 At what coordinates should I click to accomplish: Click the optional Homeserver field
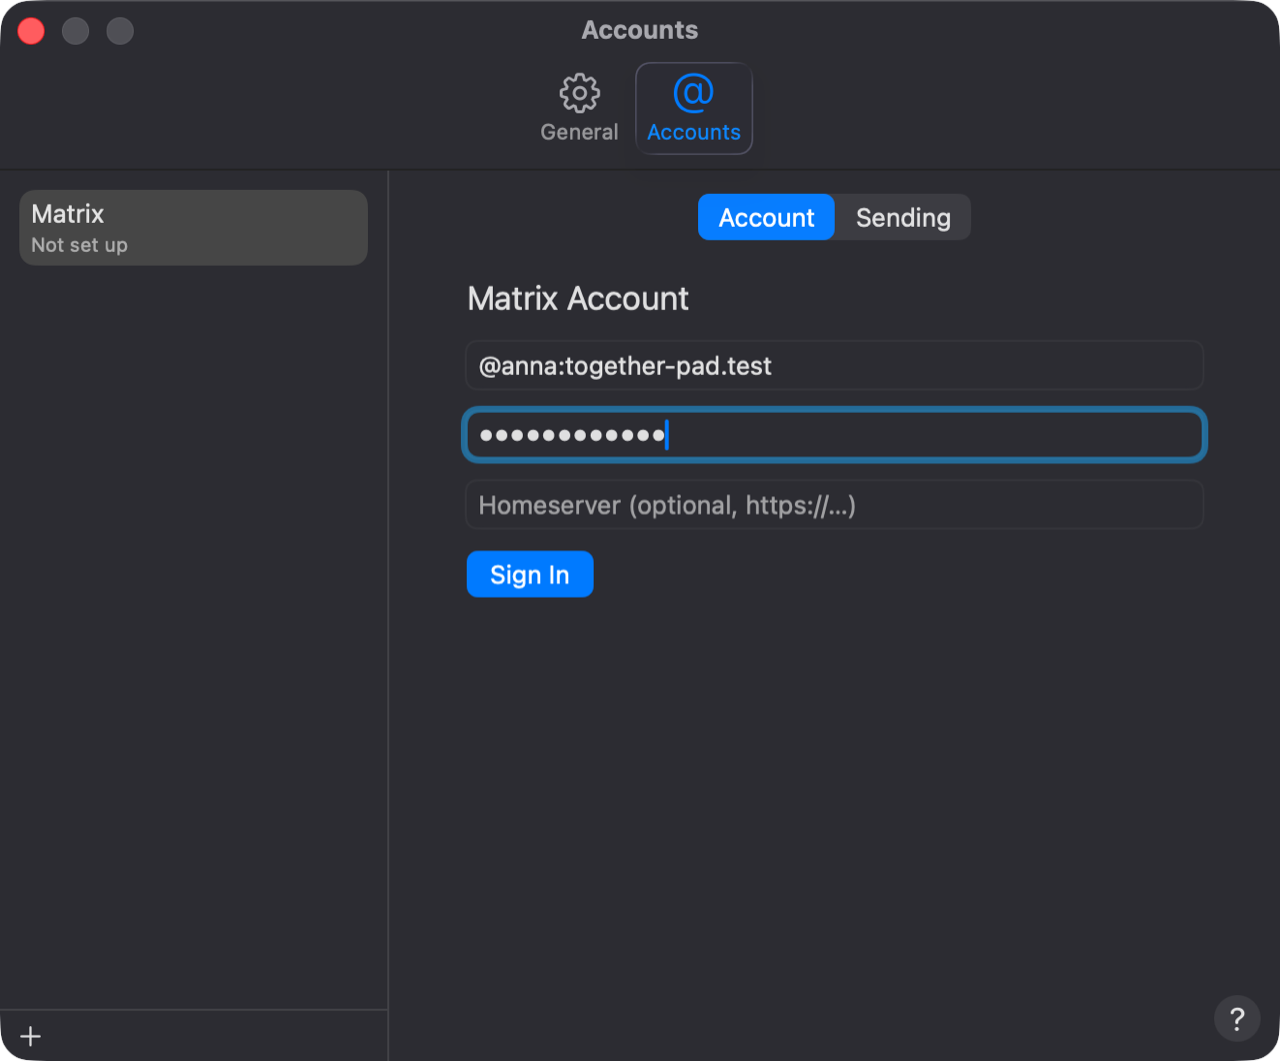coord(834,505)
